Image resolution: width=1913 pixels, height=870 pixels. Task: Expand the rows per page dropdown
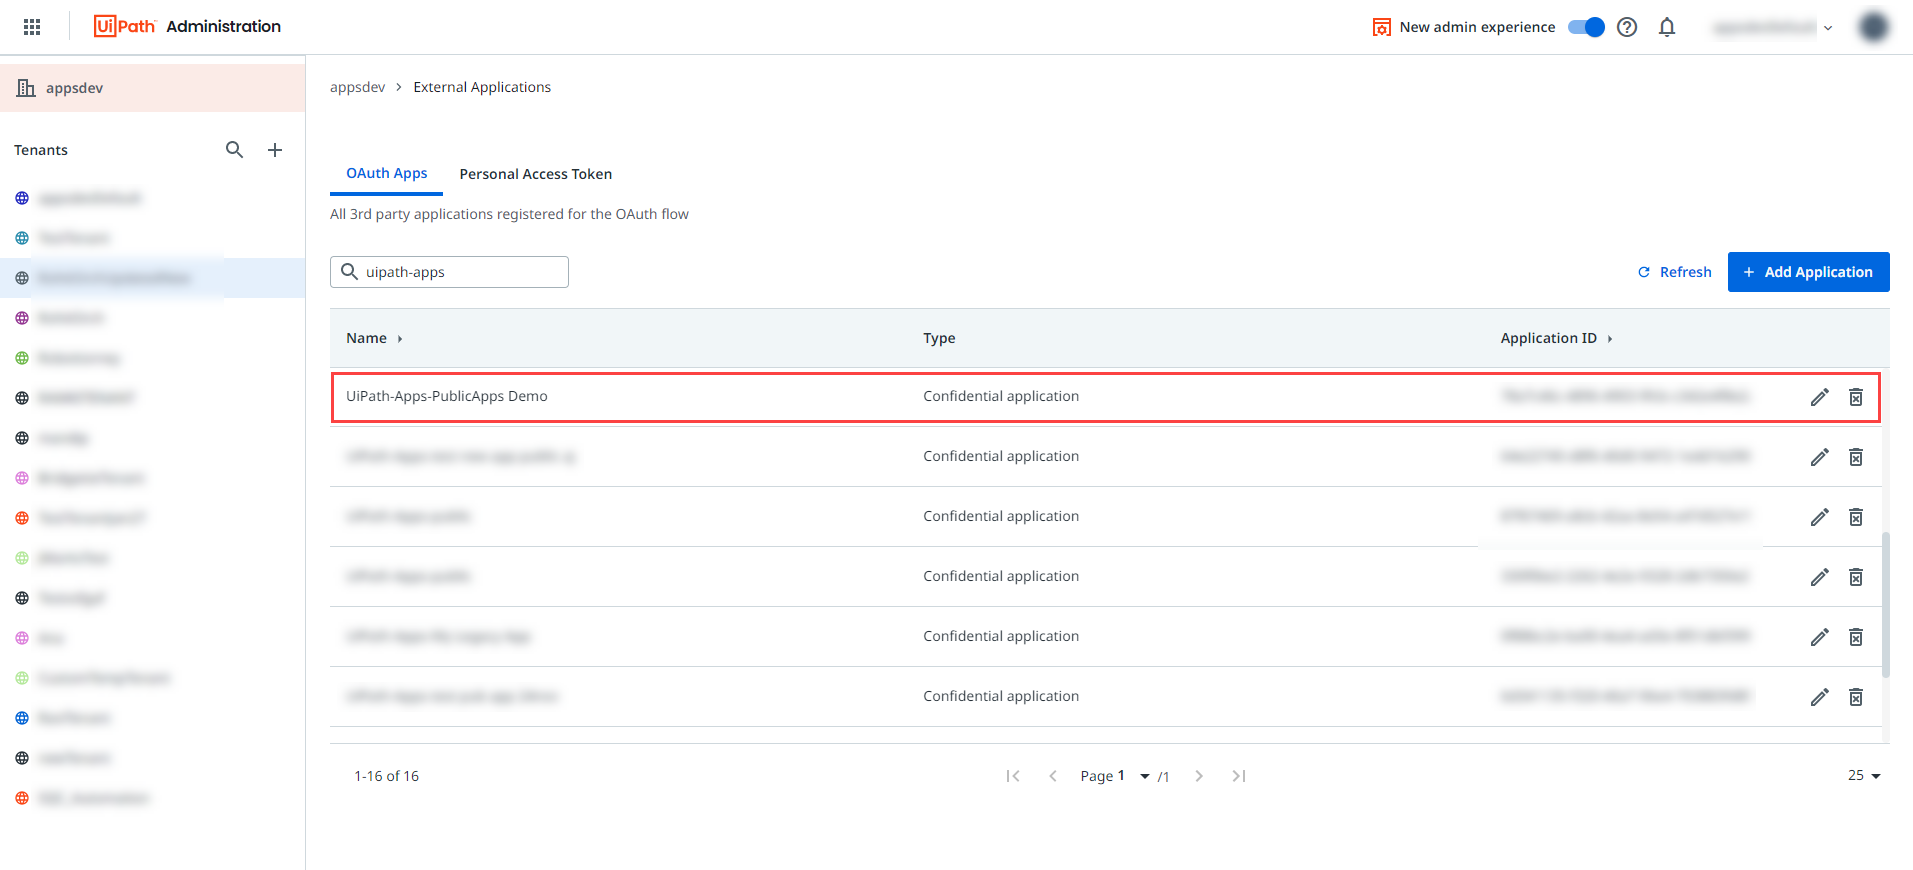[x=1864, y=776]
